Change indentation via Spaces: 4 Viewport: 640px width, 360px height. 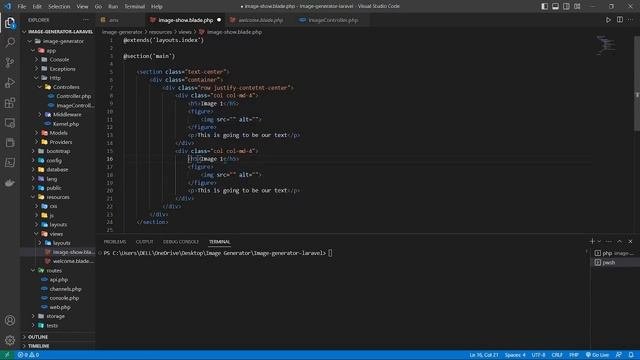[515, 355]
